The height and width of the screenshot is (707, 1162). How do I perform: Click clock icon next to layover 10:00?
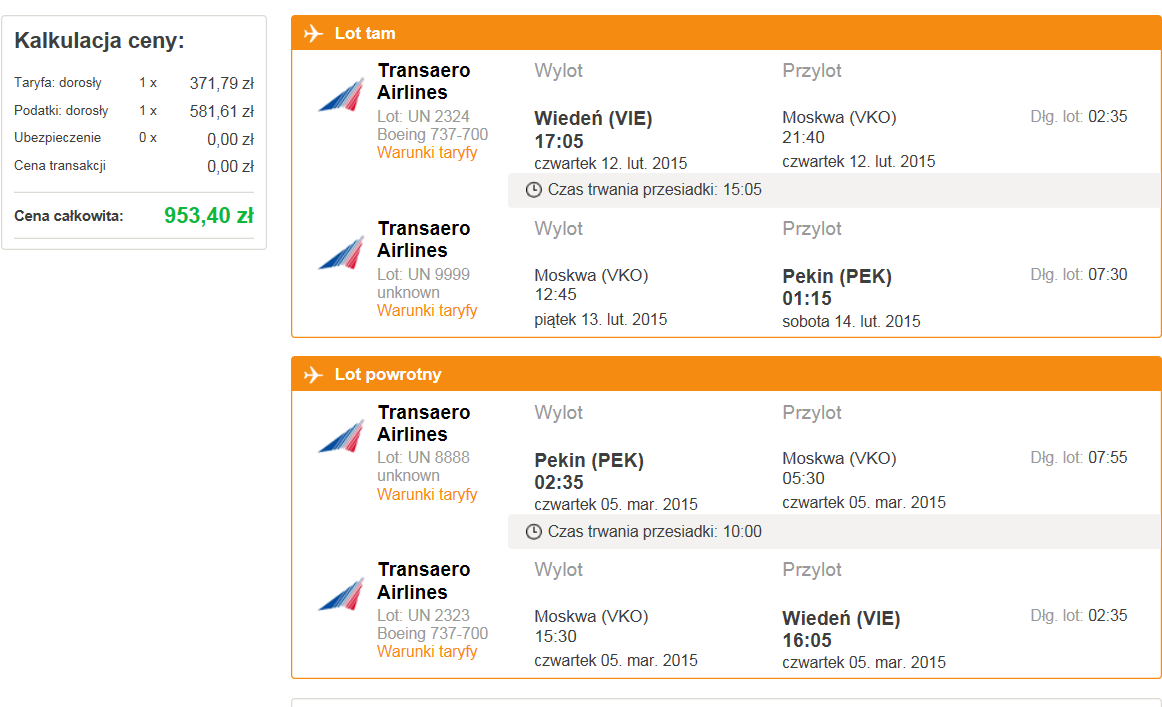[x=534, y=531]
